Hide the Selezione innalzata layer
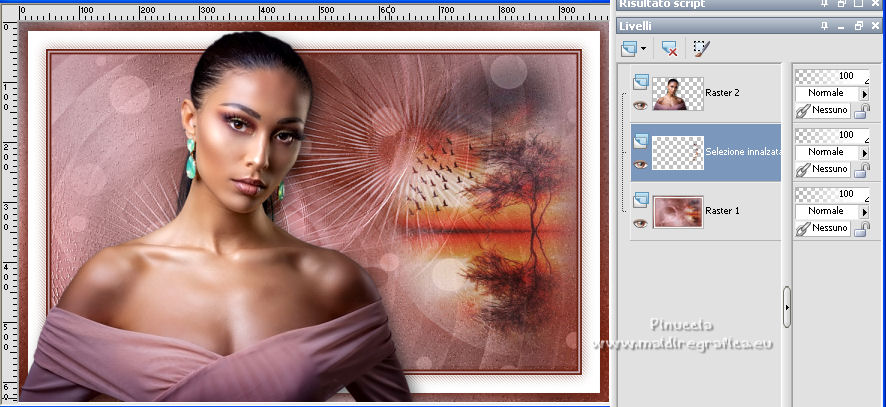Image resolution: width=886 pixels, height=407 pixels. pyautogui.click(x=640, y=164)
